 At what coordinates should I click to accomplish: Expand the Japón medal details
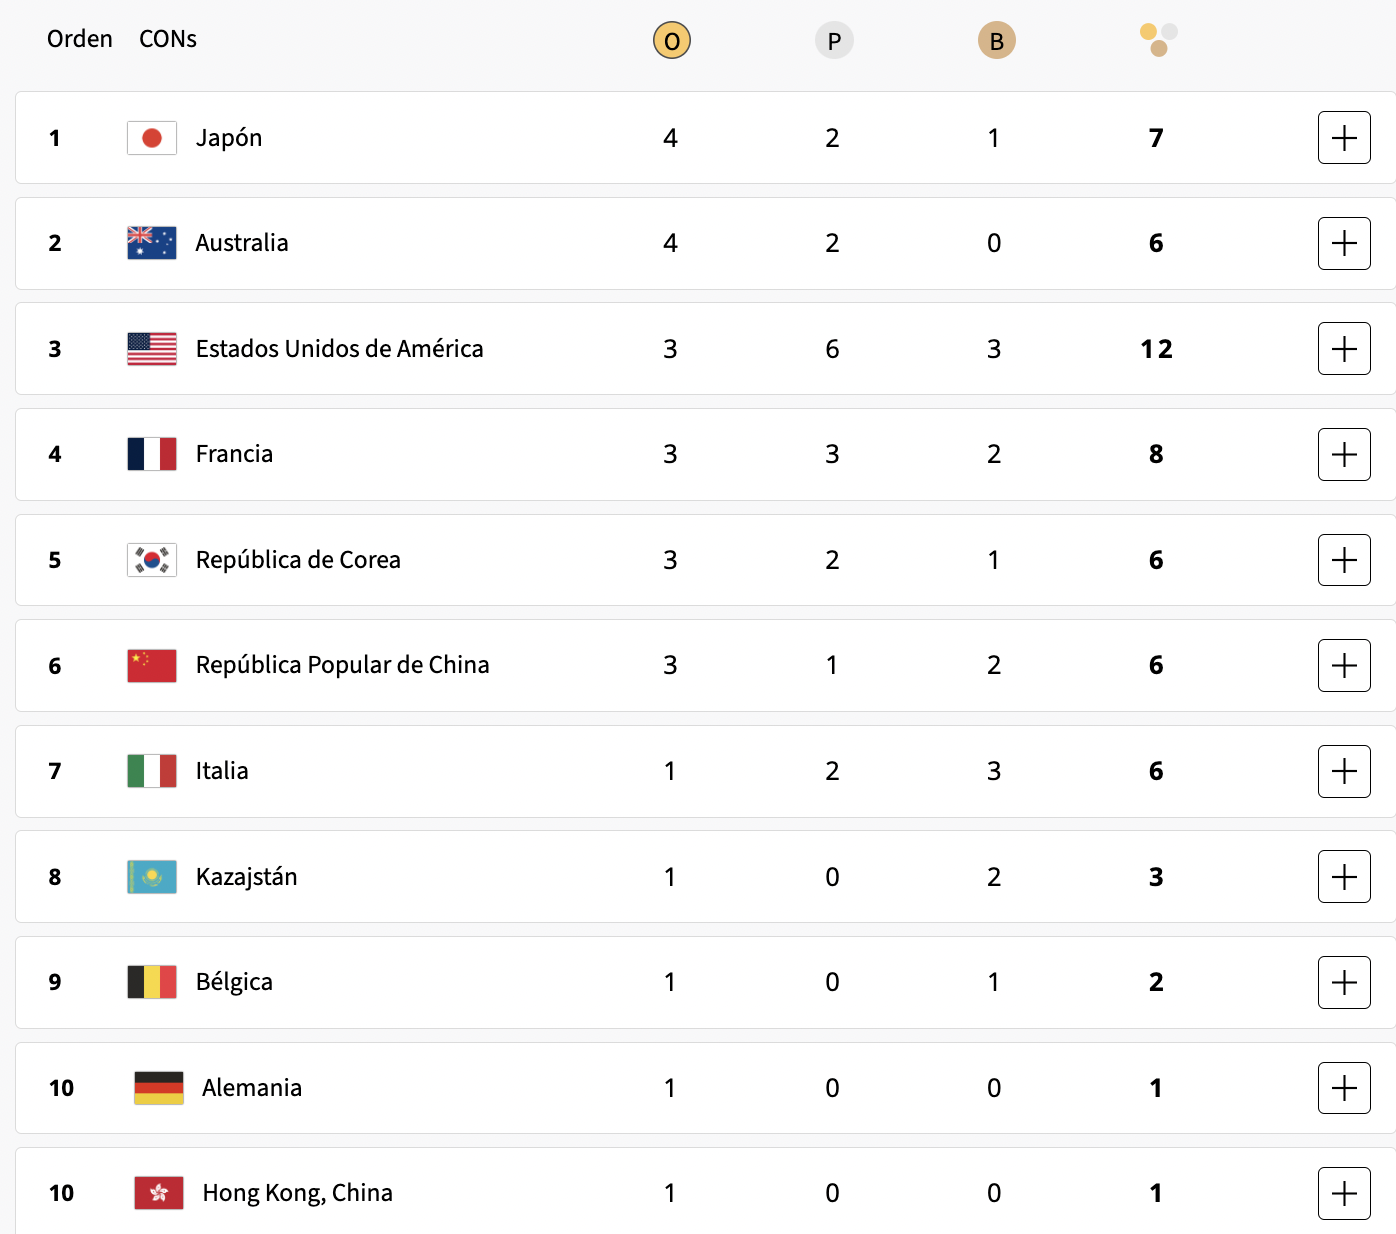pyautogui.click(x=1344, y=138)
